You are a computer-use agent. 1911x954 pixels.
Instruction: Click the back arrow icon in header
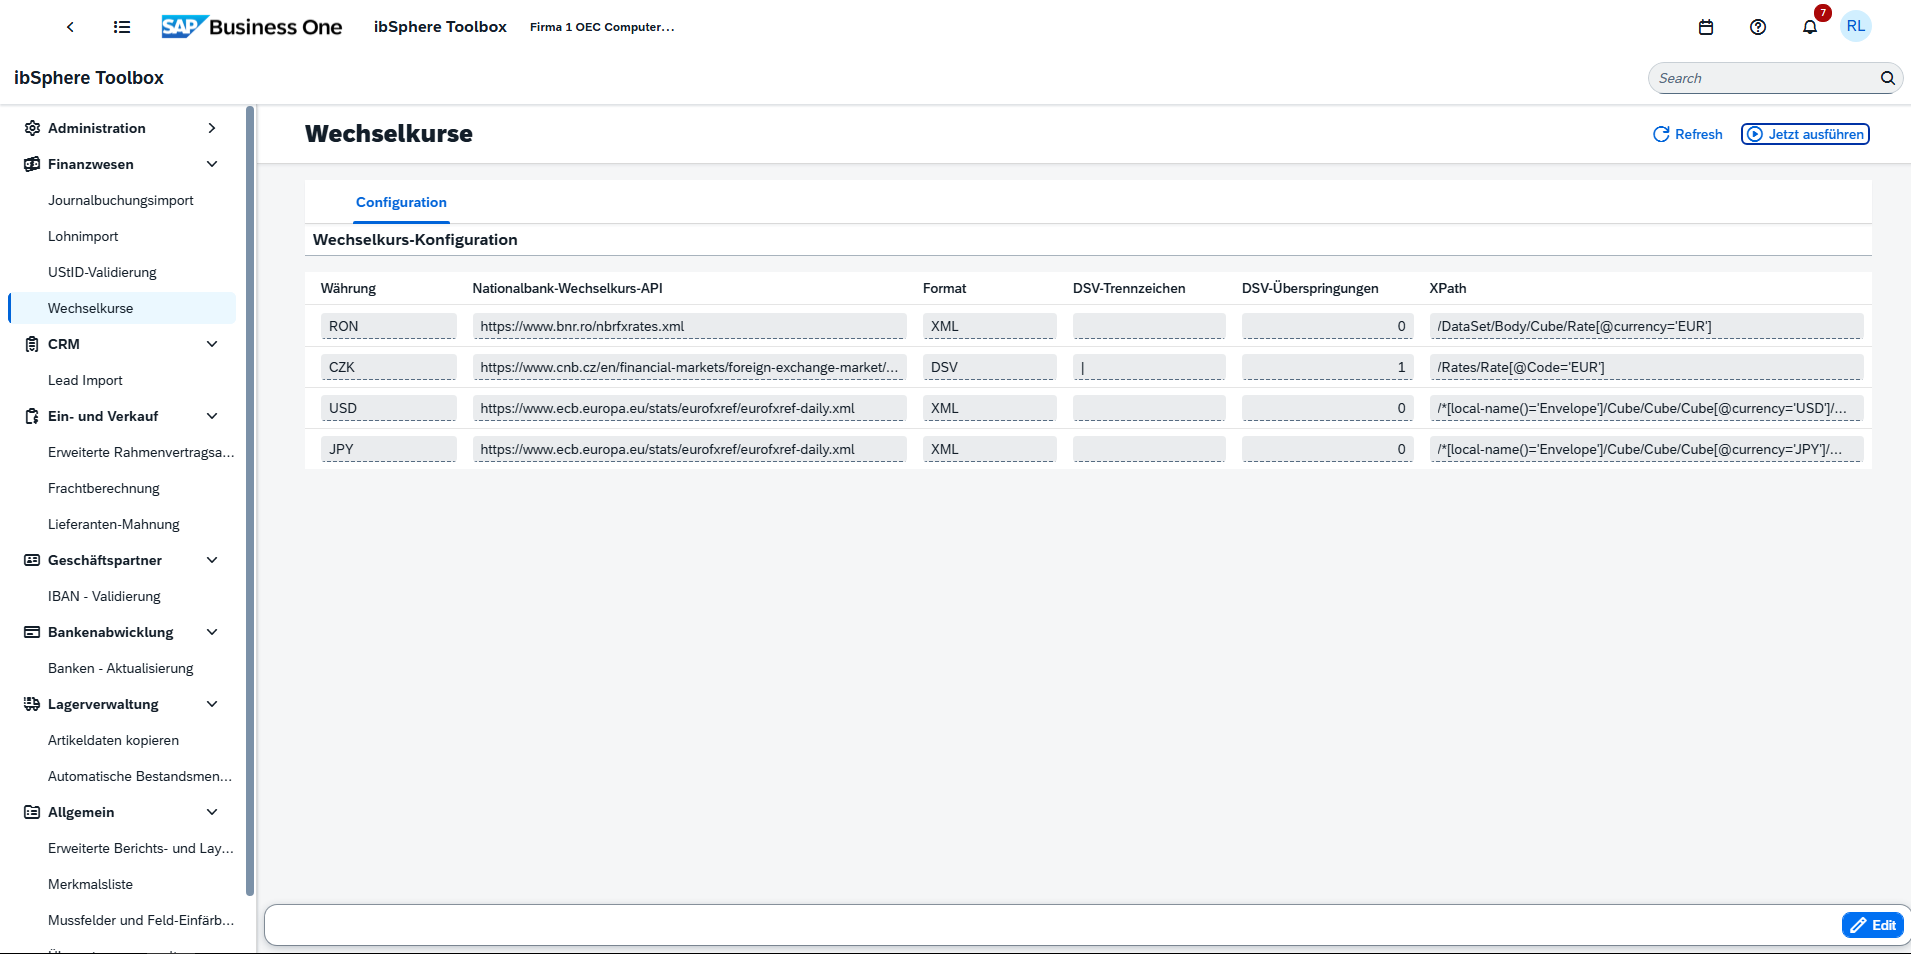pos(70,27)
